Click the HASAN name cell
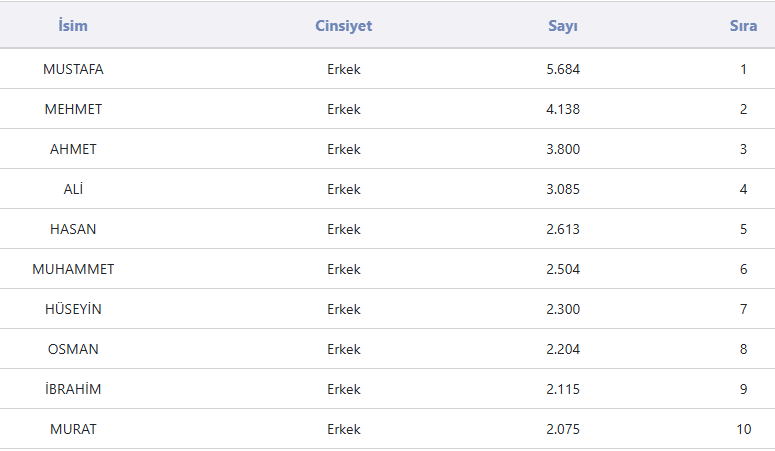Image resolution: width=775 pixels, height=451 pixels. click(73, 229)
